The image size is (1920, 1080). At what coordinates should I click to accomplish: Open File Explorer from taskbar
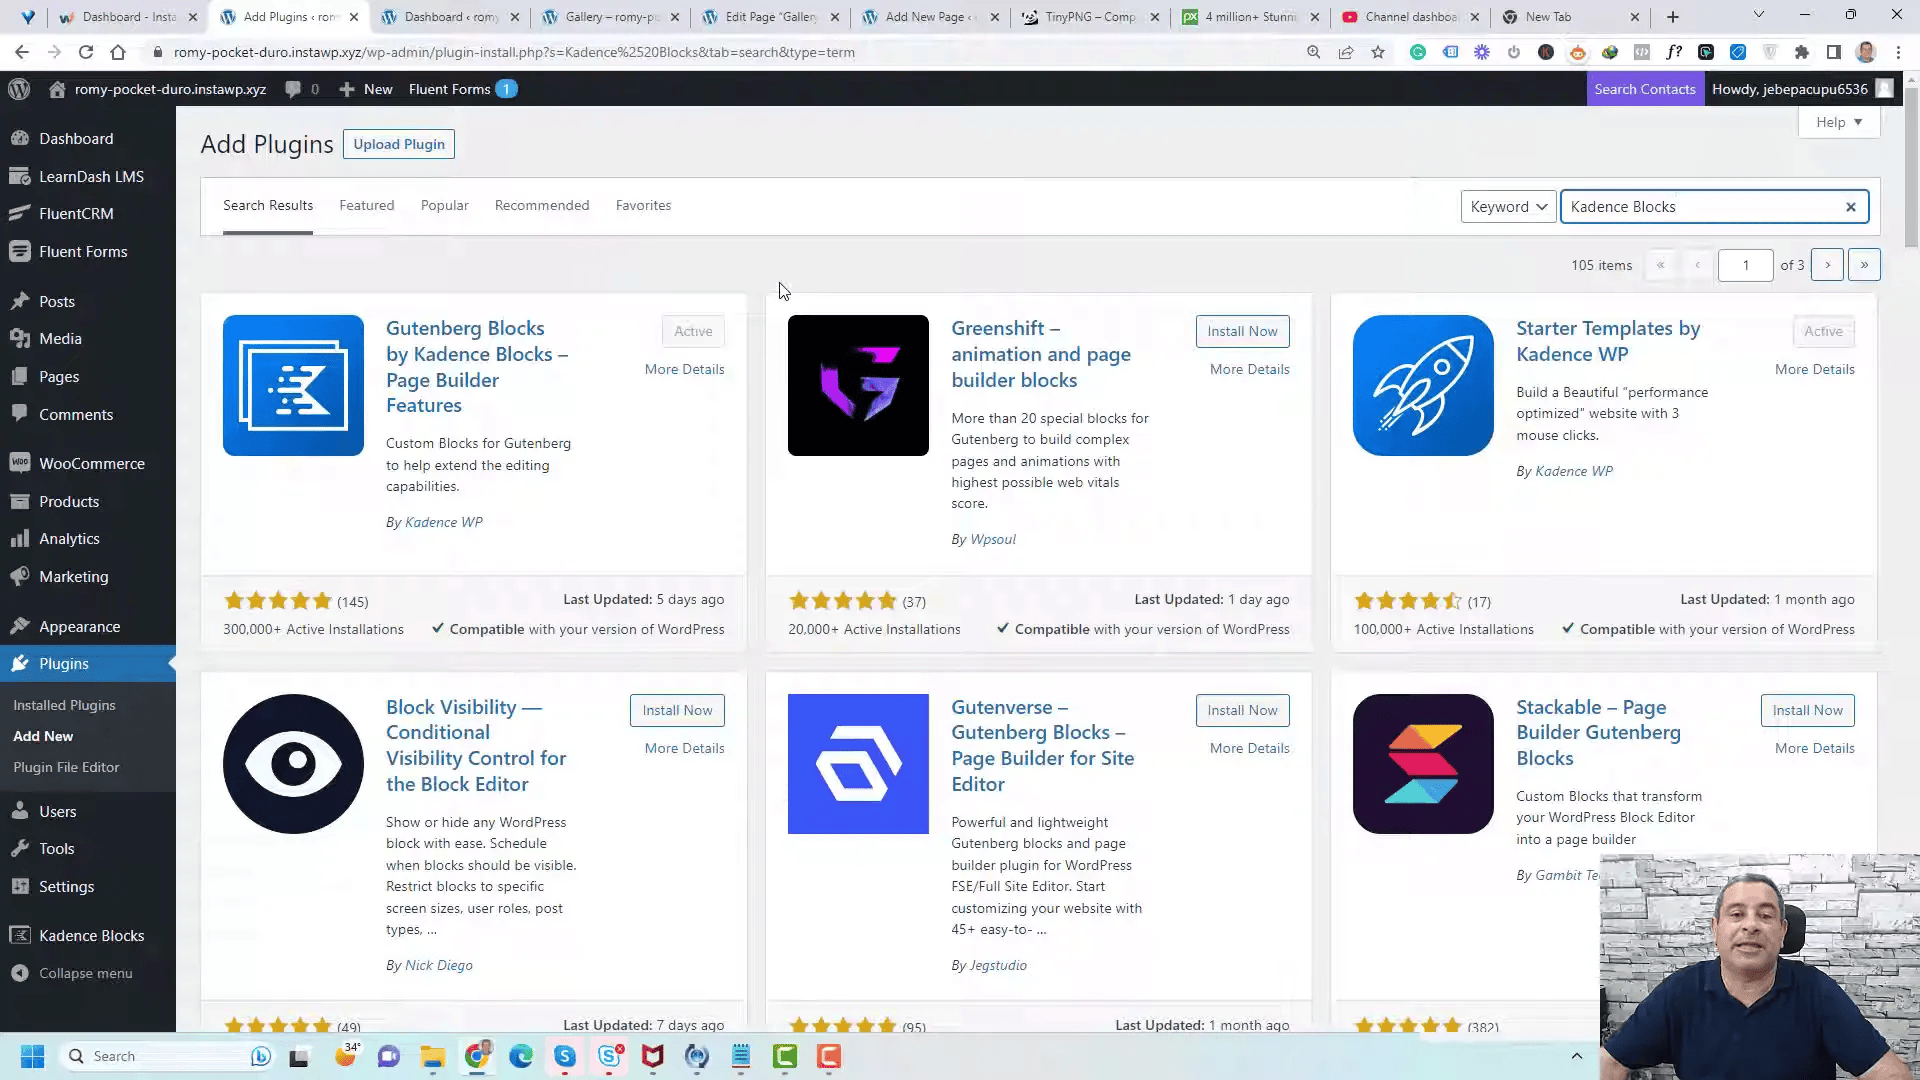click(432, 1056)
